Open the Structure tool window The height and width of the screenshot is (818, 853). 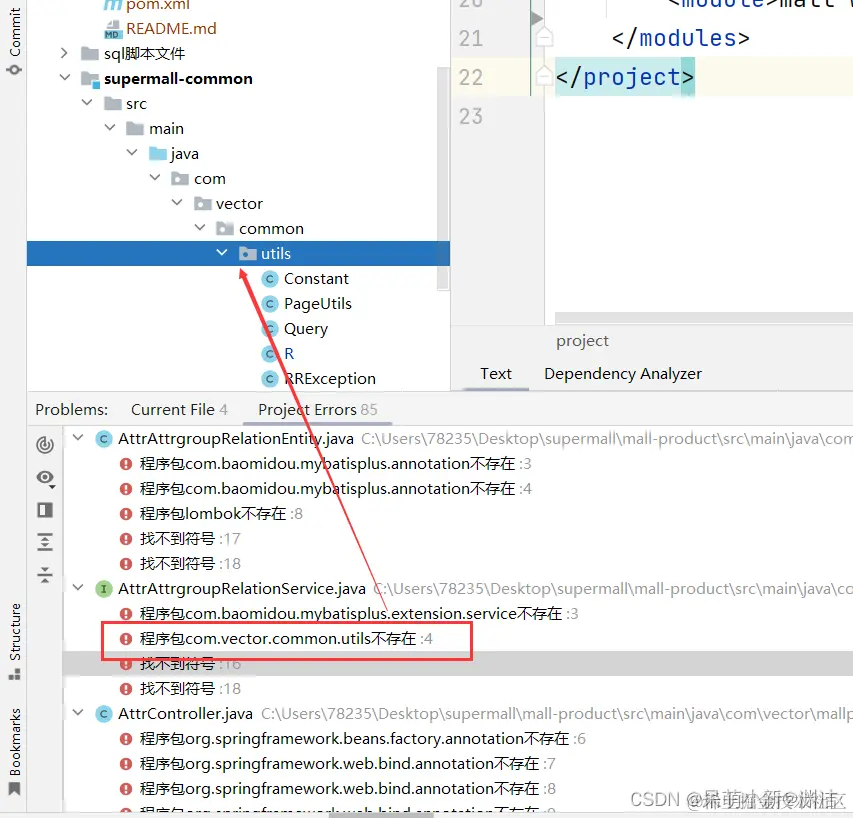[x=15, y=641]
